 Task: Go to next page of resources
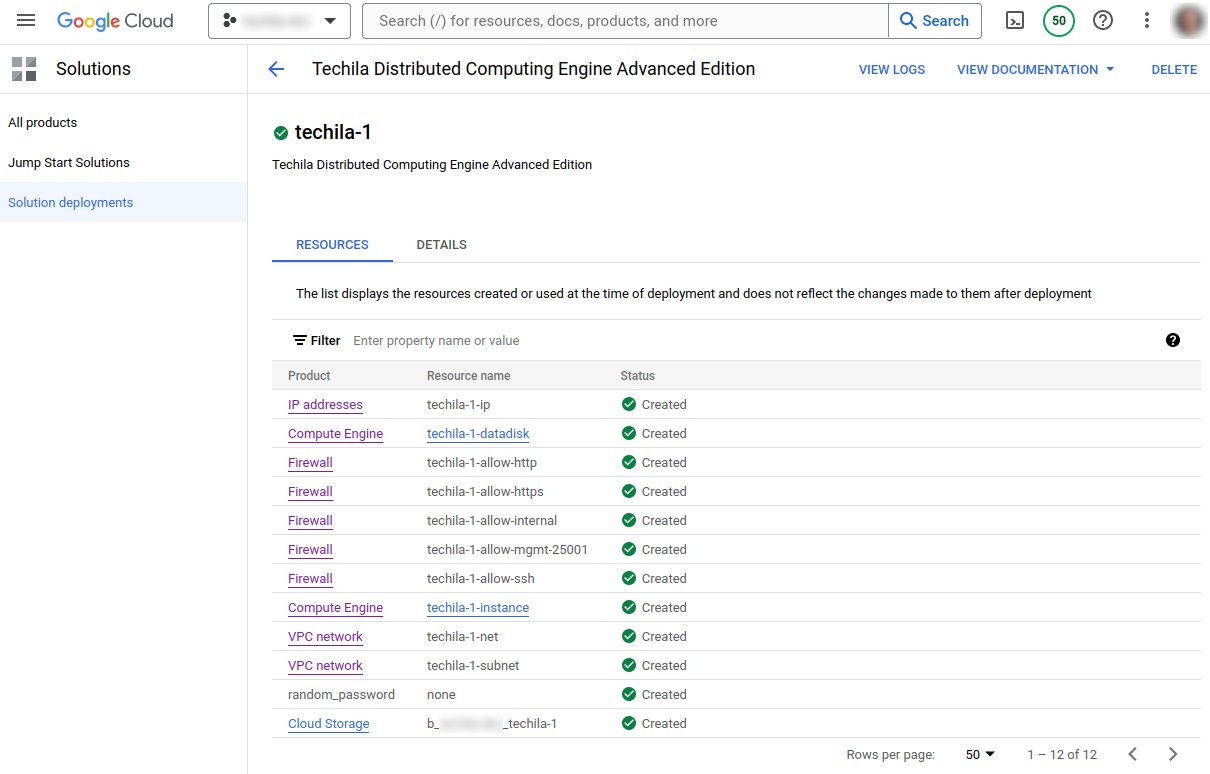pyautogui.click(x=1173, y=755)
